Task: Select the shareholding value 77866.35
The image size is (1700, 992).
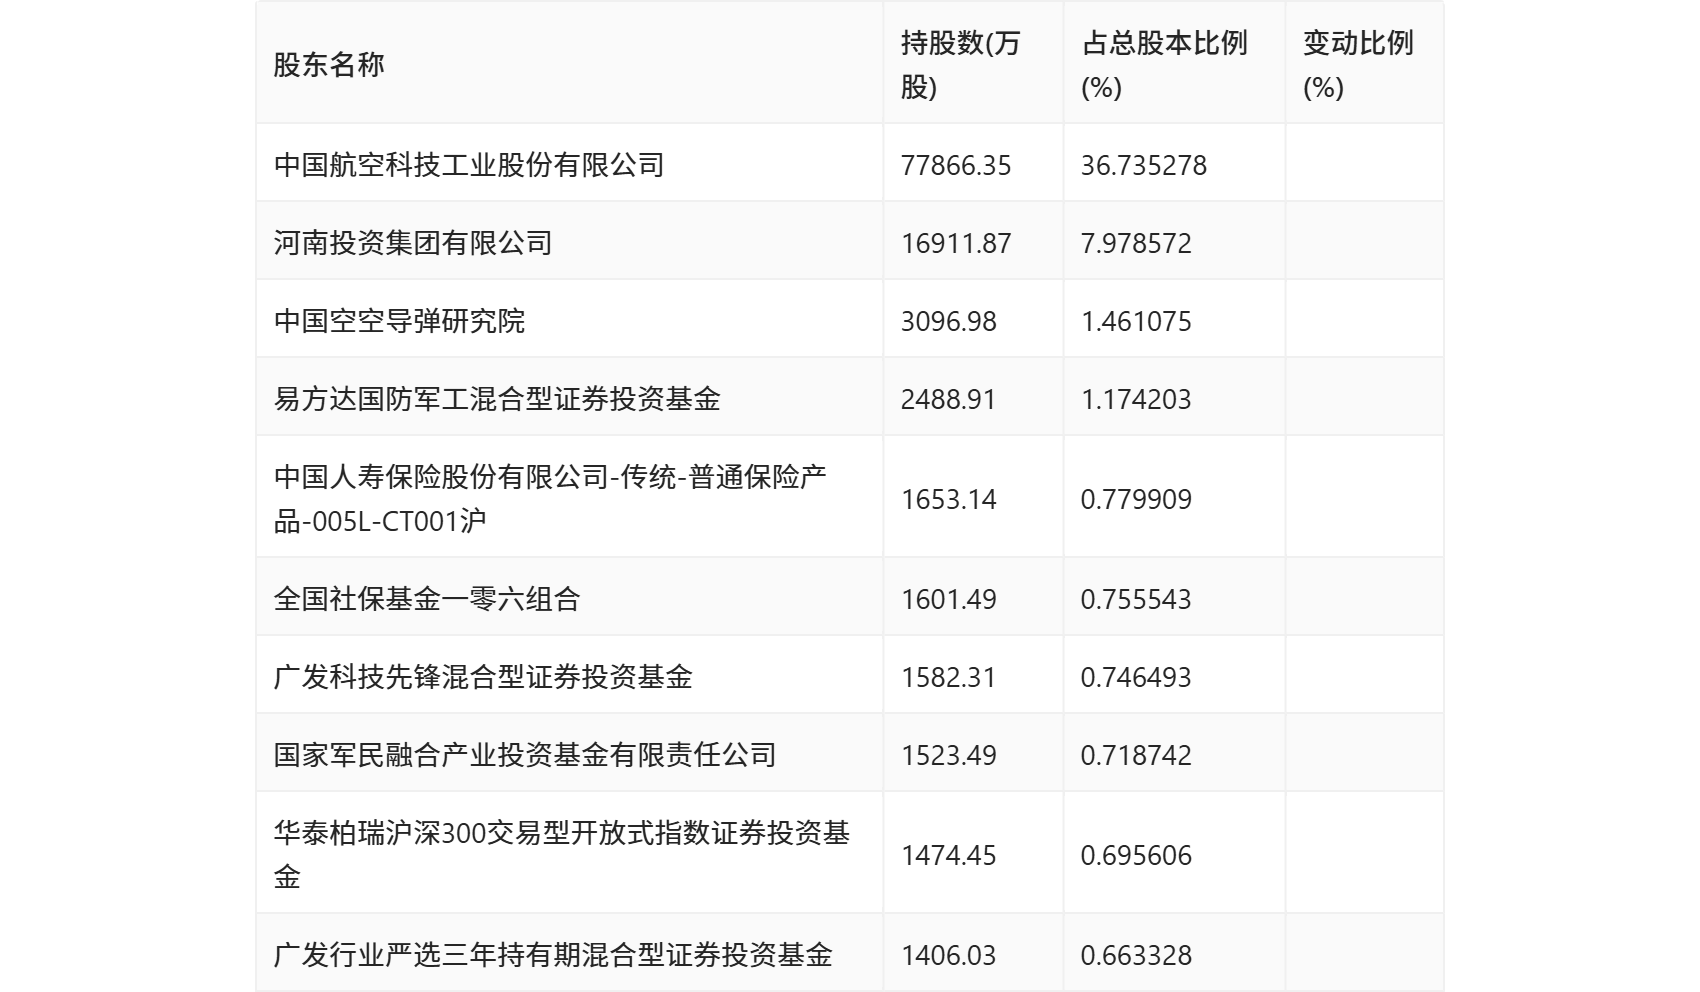Action: point(956,165)
